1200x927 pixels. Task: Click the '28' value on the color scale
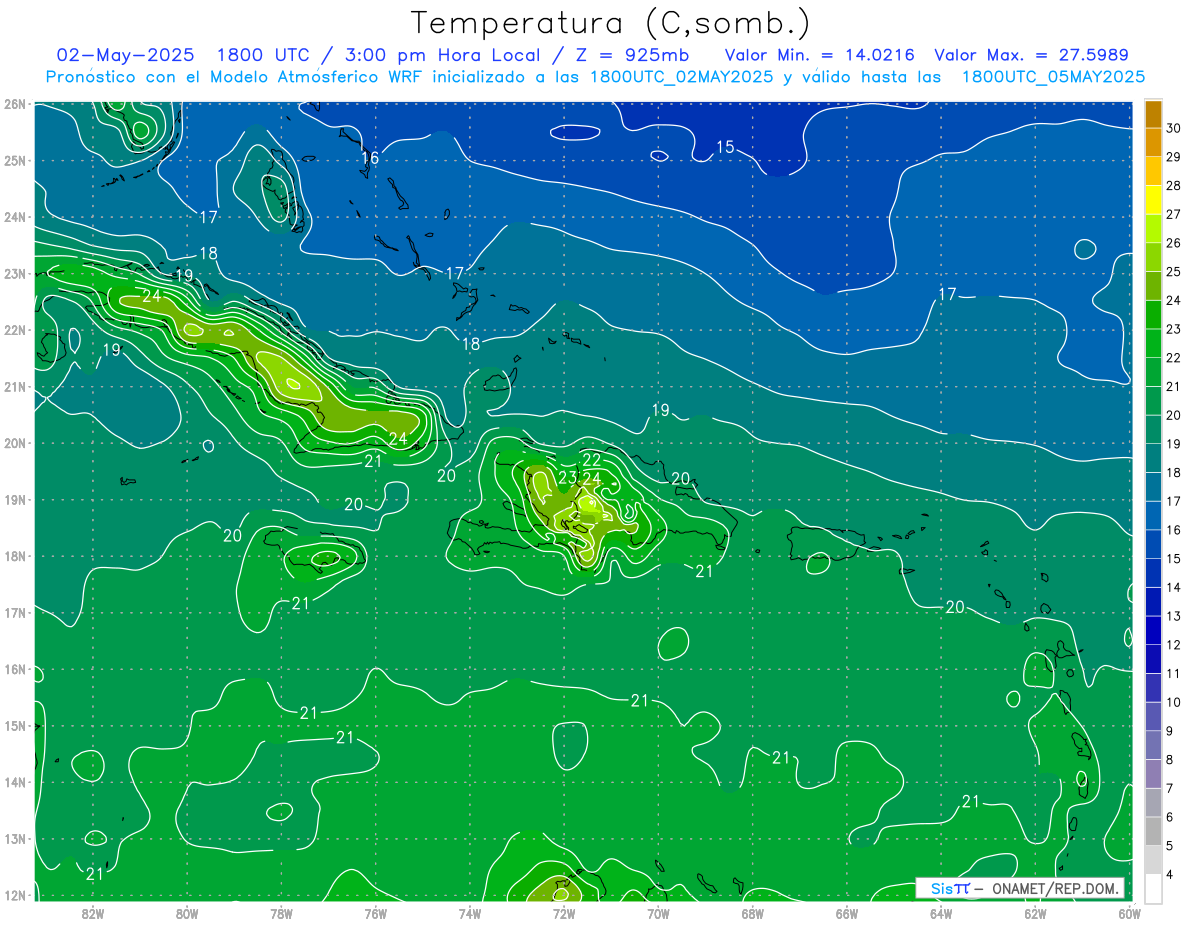pos(1174,185)
